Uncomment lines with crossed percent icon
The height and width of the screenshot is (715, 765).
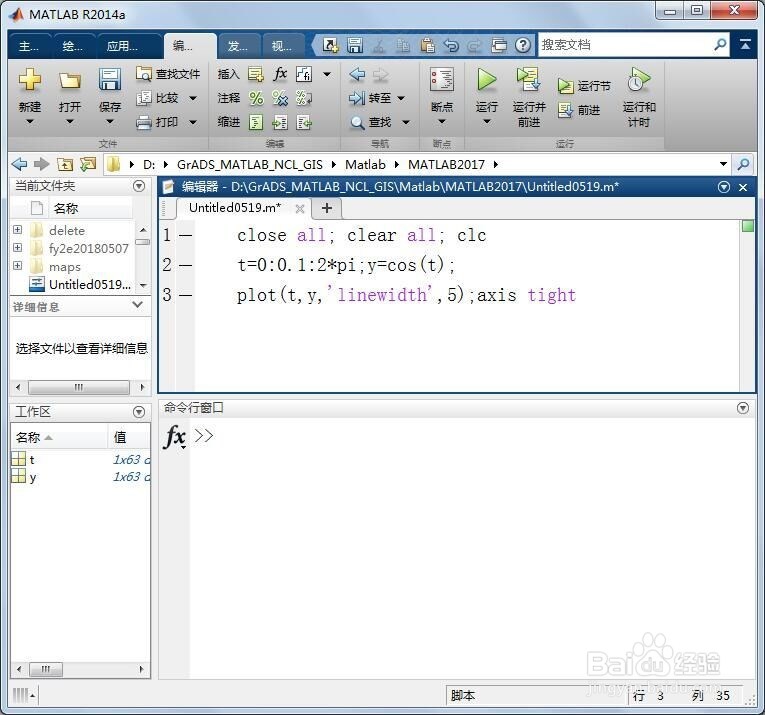click(280, 98)
